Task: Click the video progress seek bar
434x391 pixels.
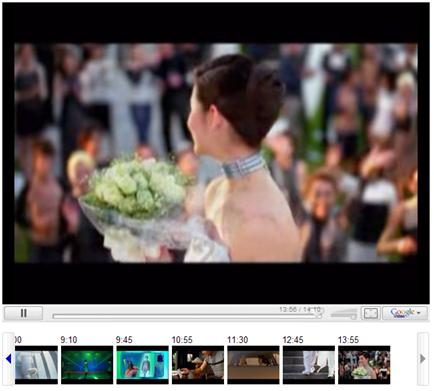Action: click(186, 316)
